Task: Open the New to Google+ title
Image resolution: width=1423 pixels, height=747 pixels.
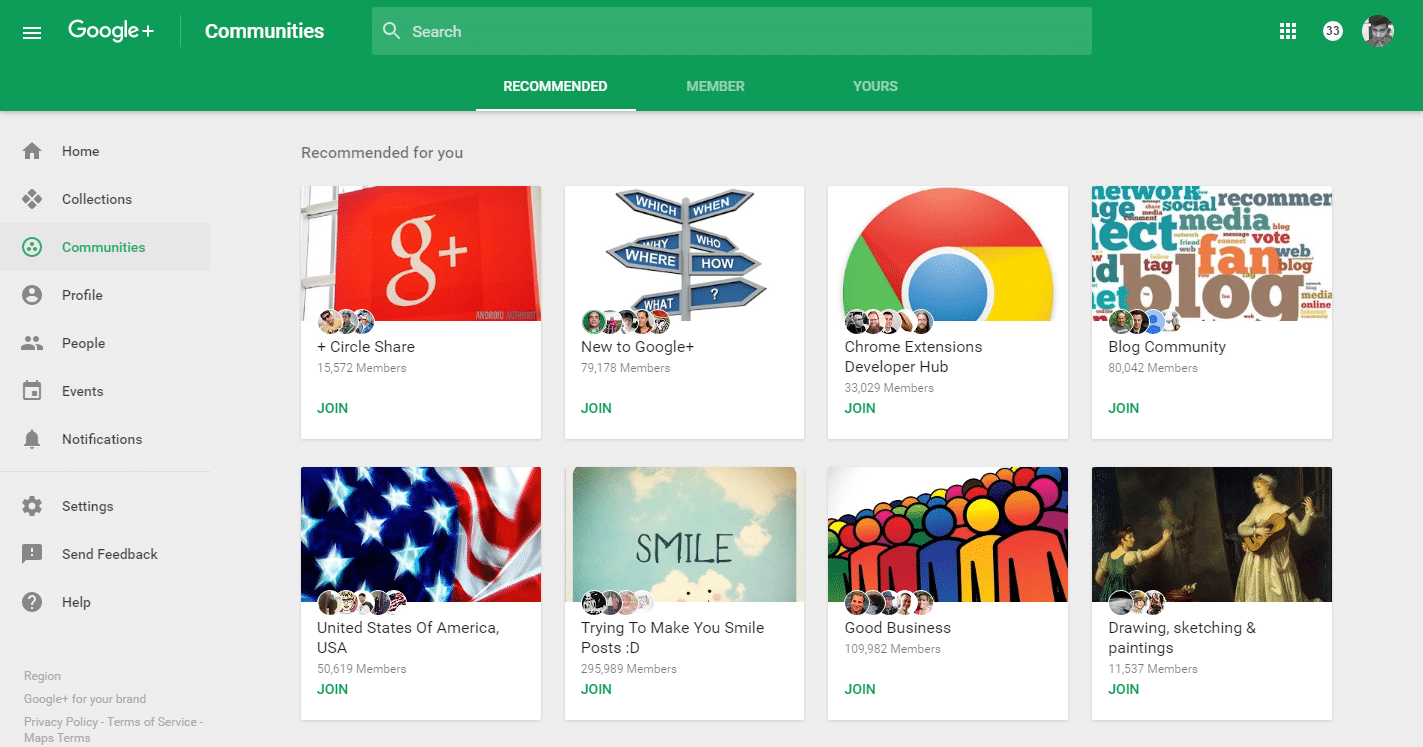Action: pyautogui.click(x=637, y=347)
